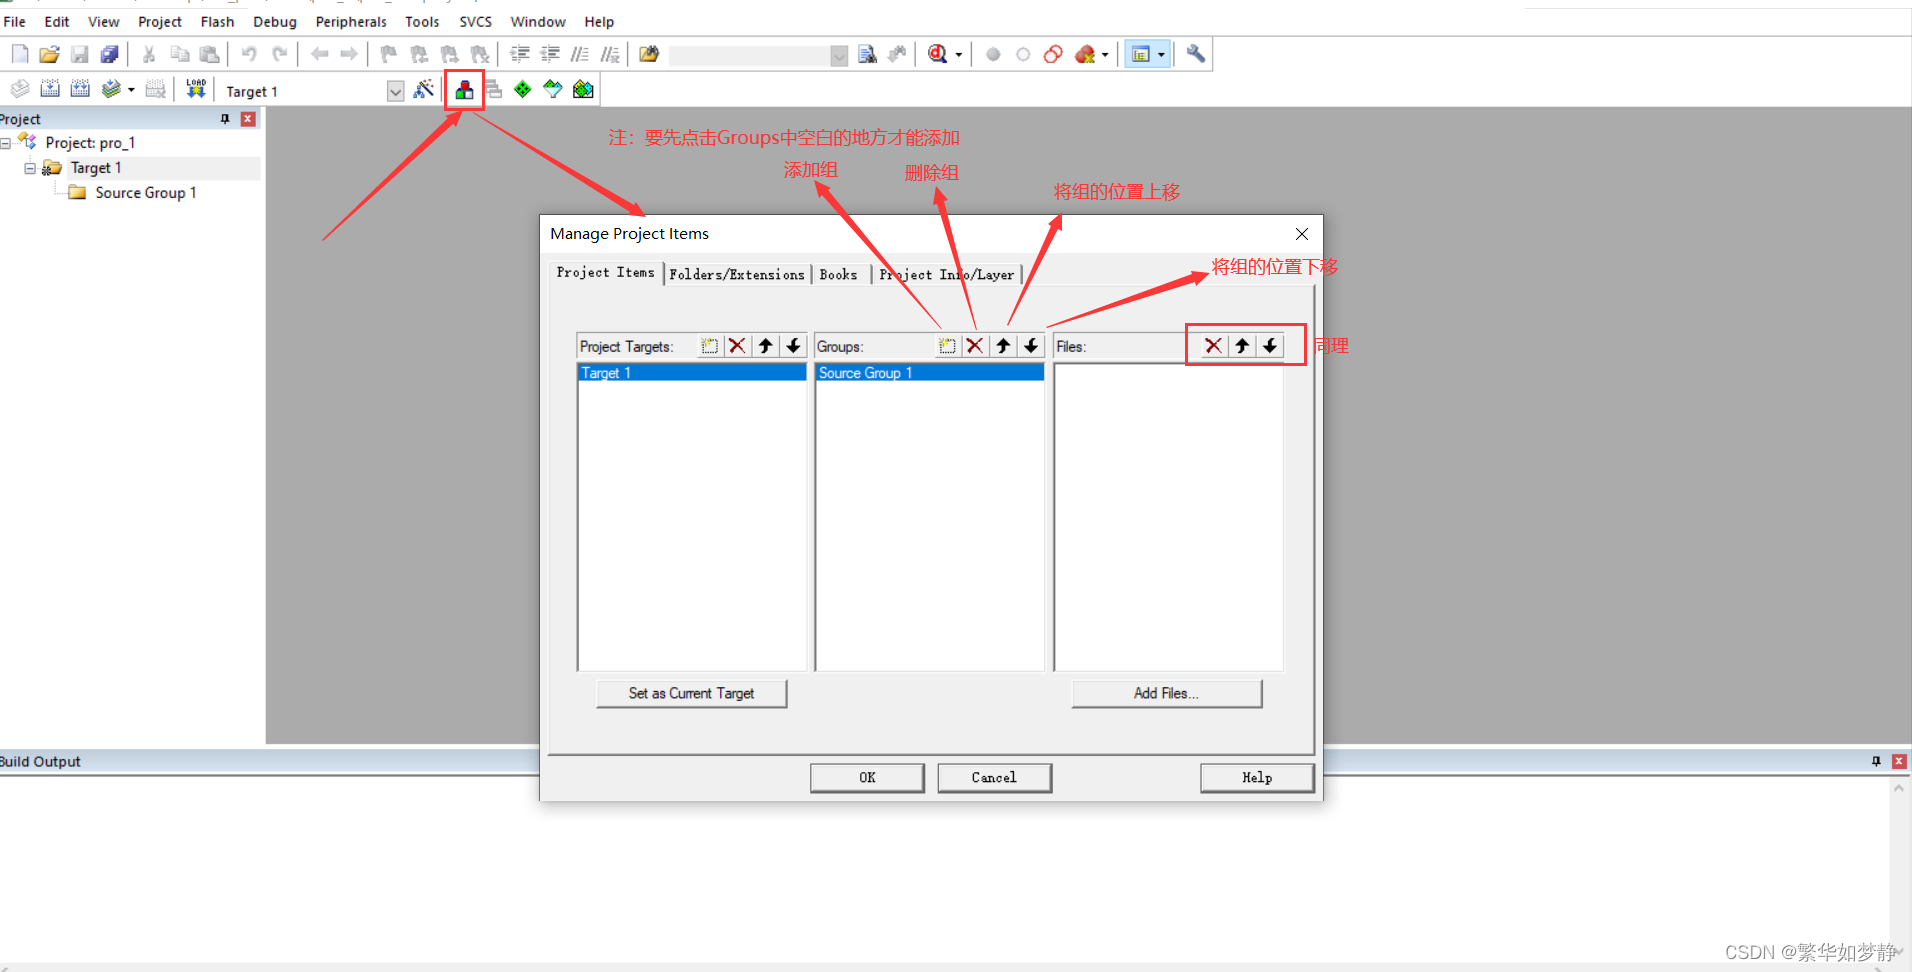Open the SVCS menu
Screen dimensions: 1912x972
[x=475, y=22]
